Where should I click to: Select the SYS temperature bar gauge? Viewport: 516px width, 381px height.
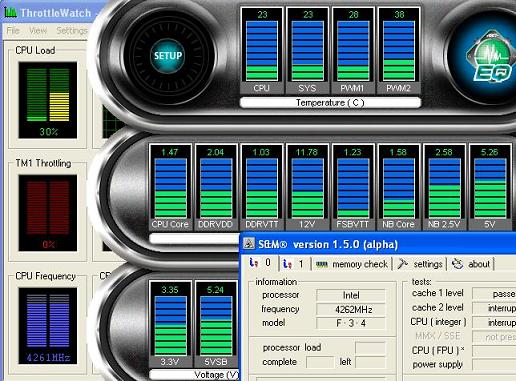coord(308,51)
